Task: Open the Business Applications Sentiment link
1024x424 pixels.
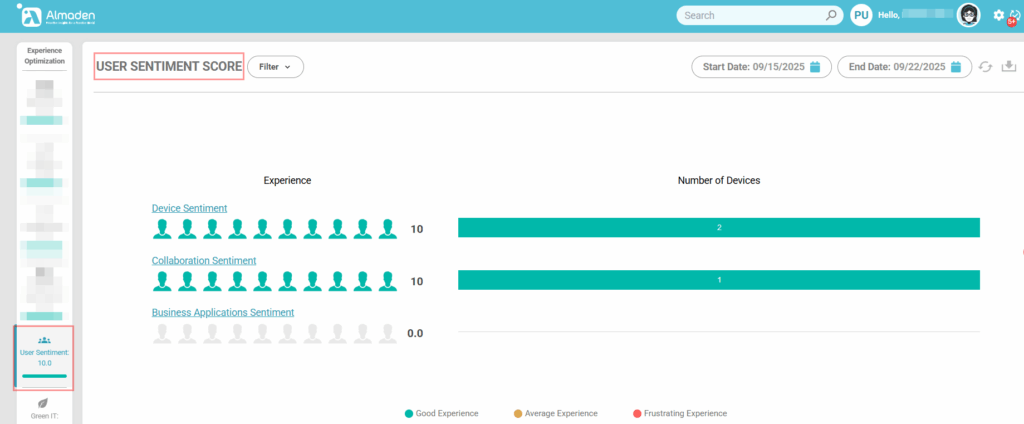Action: pyautogui.click(x=223, y=312)
